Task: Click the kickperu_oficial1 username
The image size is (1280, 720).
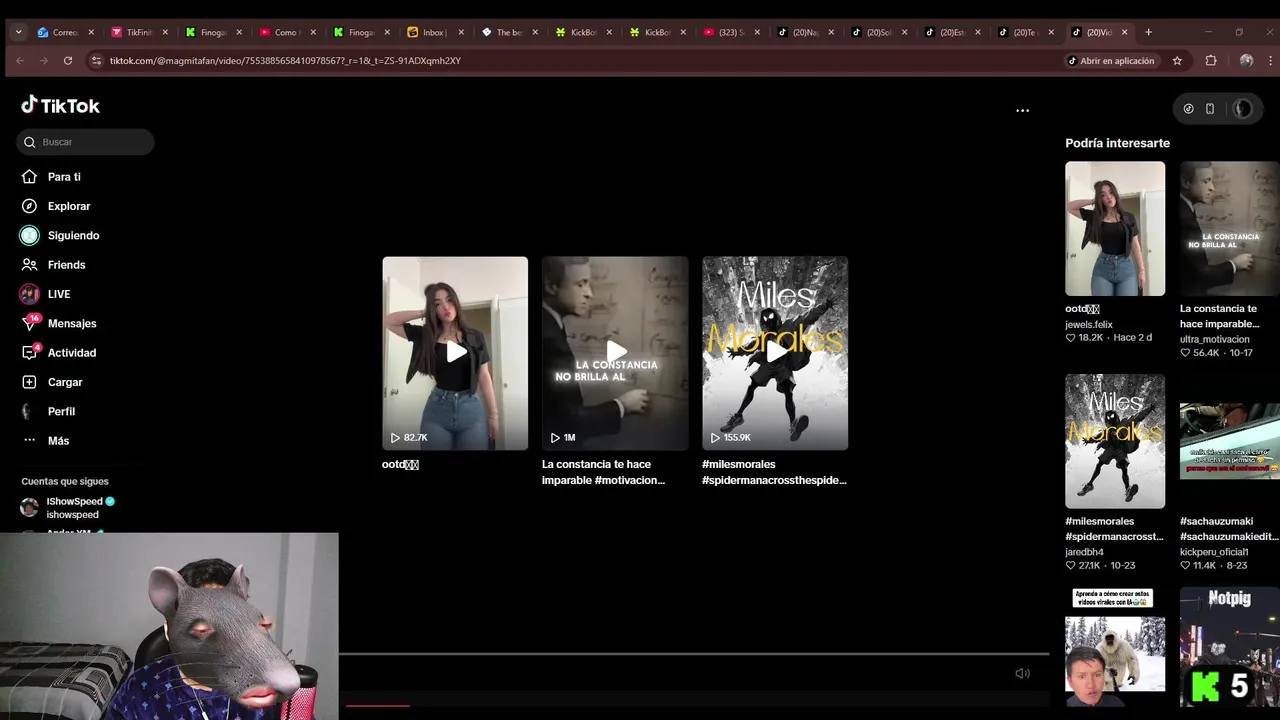Action: [x=1214, y=552]
